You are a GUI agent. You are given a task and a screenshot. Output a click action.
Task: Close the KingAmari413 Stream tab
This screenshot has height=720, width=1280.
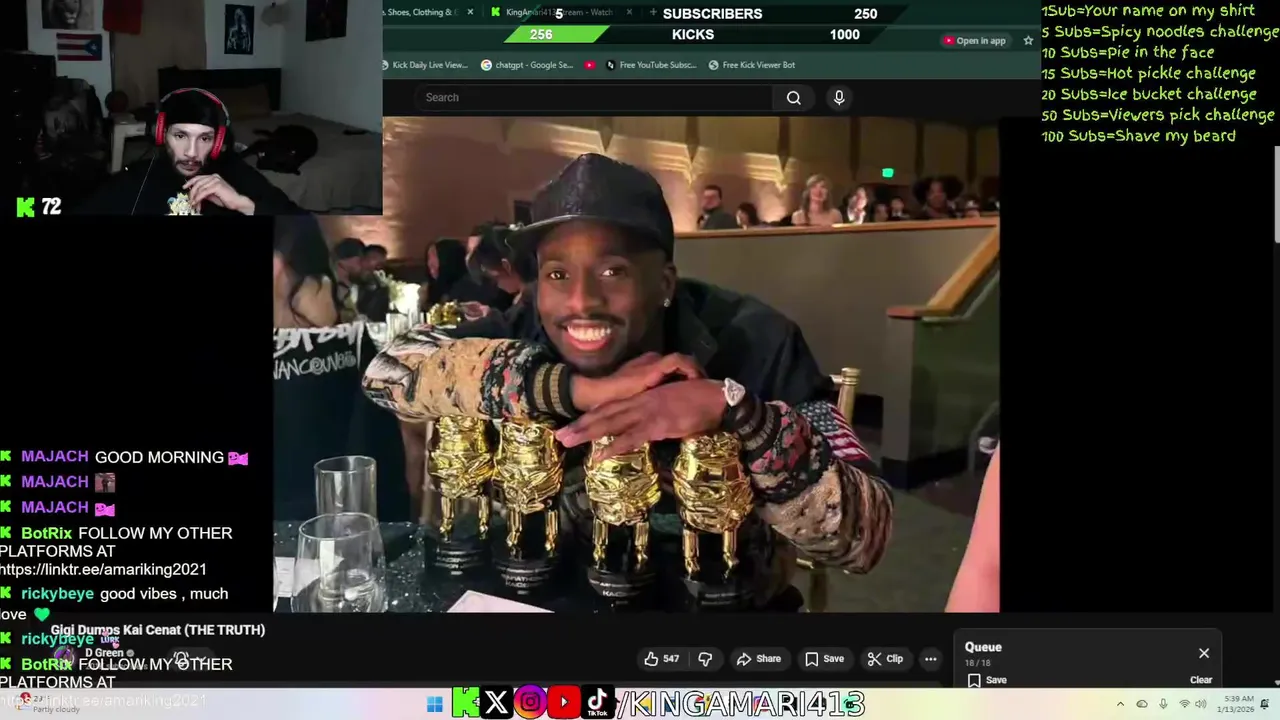(629, 12)
